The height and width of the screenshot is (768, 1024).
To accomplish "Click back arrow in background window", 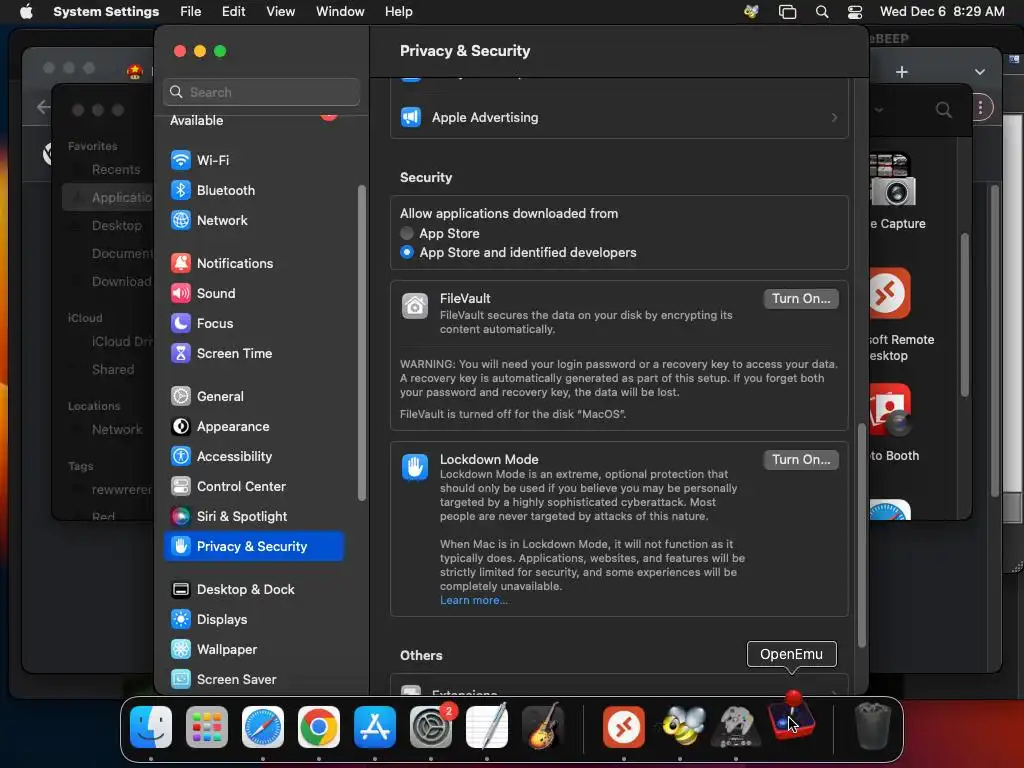I will 43,107.
